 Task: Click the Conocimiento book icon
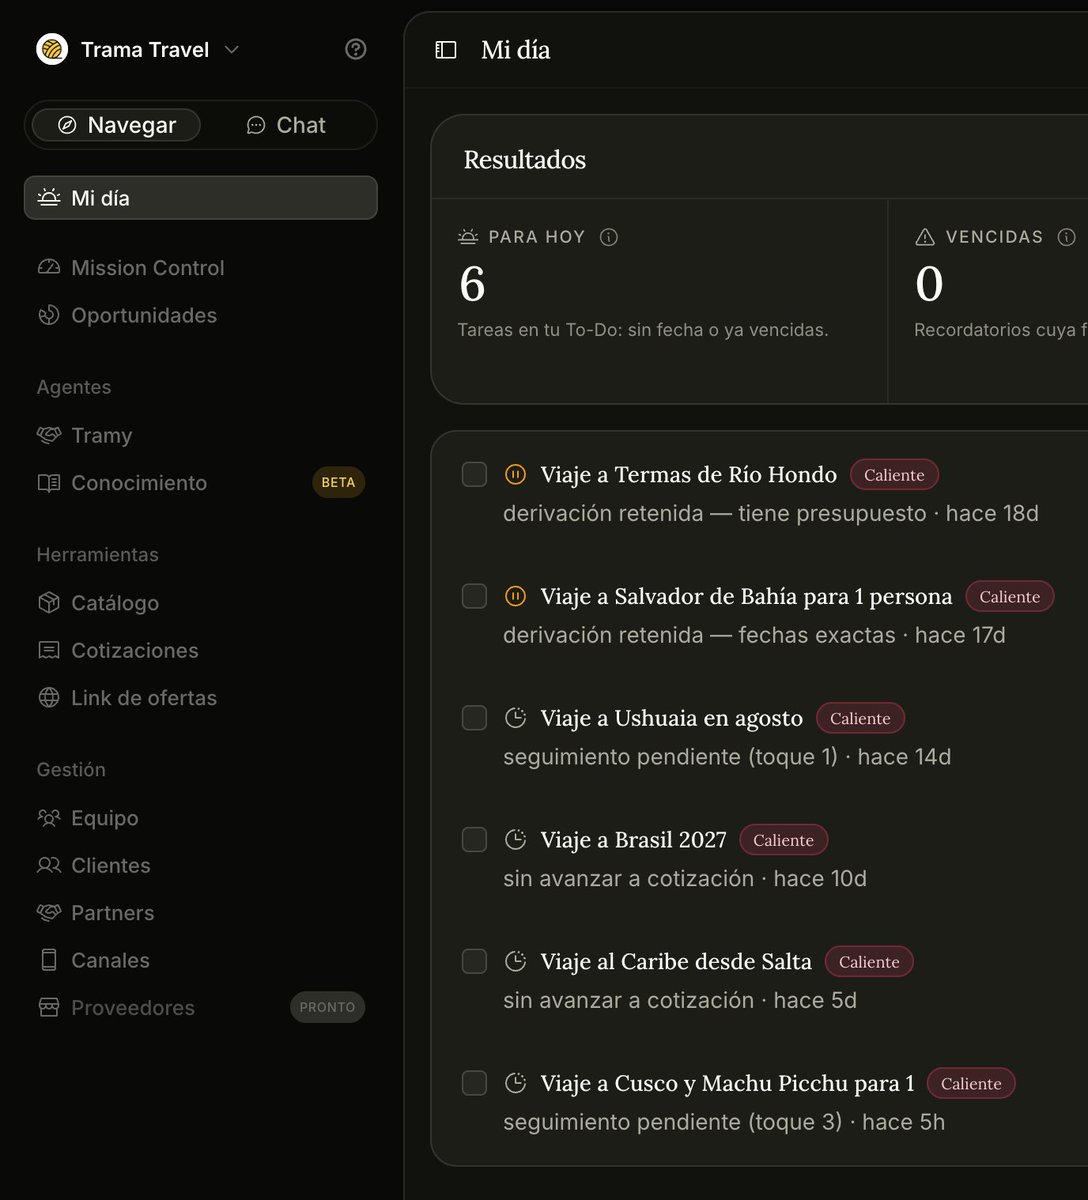49,483
